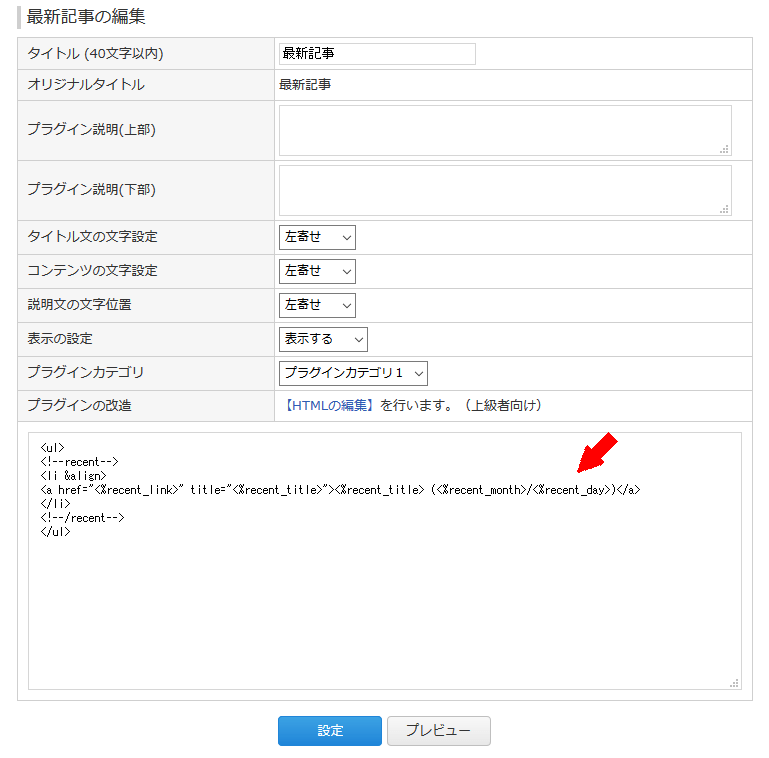The image size is (769, 758).
Task: Click the <!--/recent--> line in code
Action: 82,518
